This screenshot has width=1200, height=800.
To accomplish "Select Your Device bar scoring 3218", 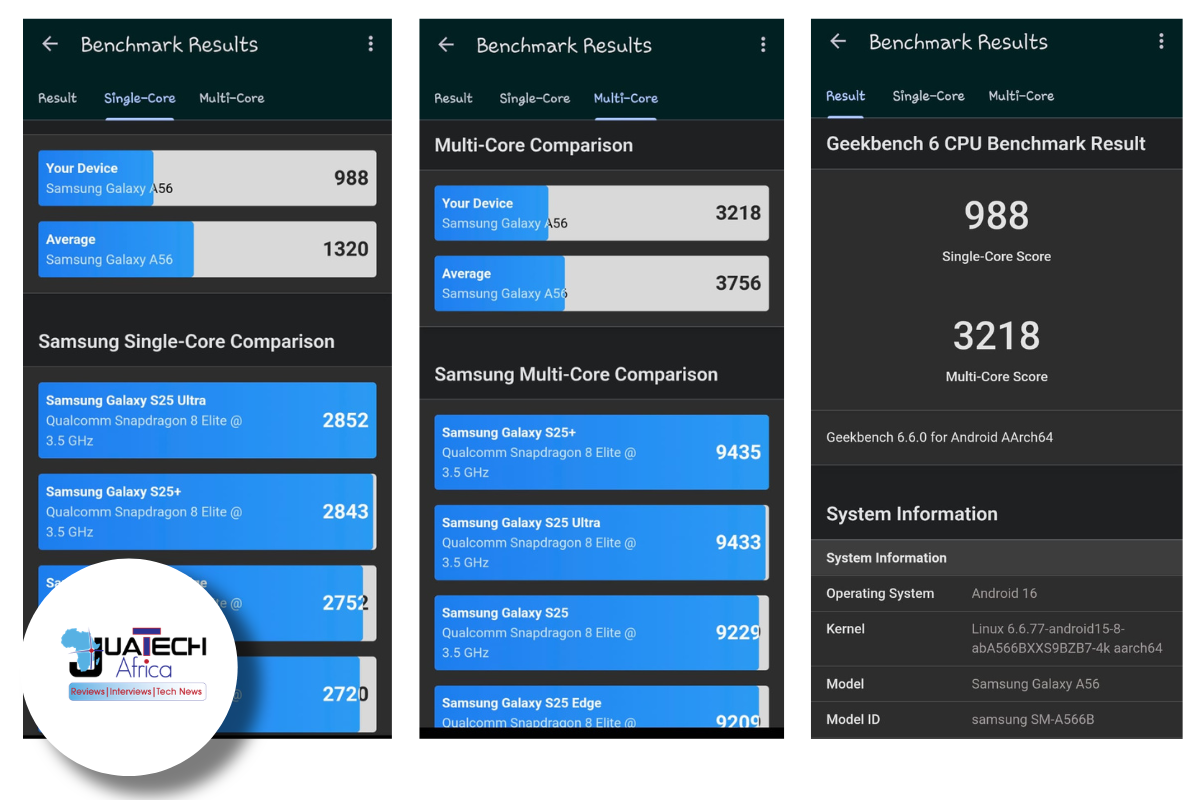I will [601, 213].
